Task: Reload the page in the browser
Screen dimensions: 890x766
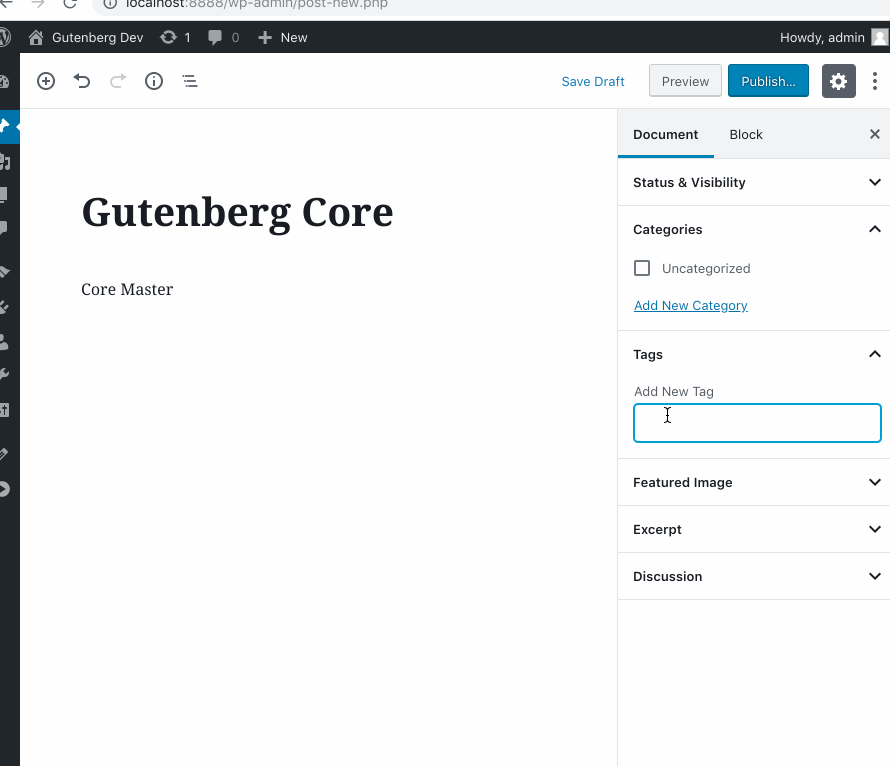Action: click(x=70, y=3)
